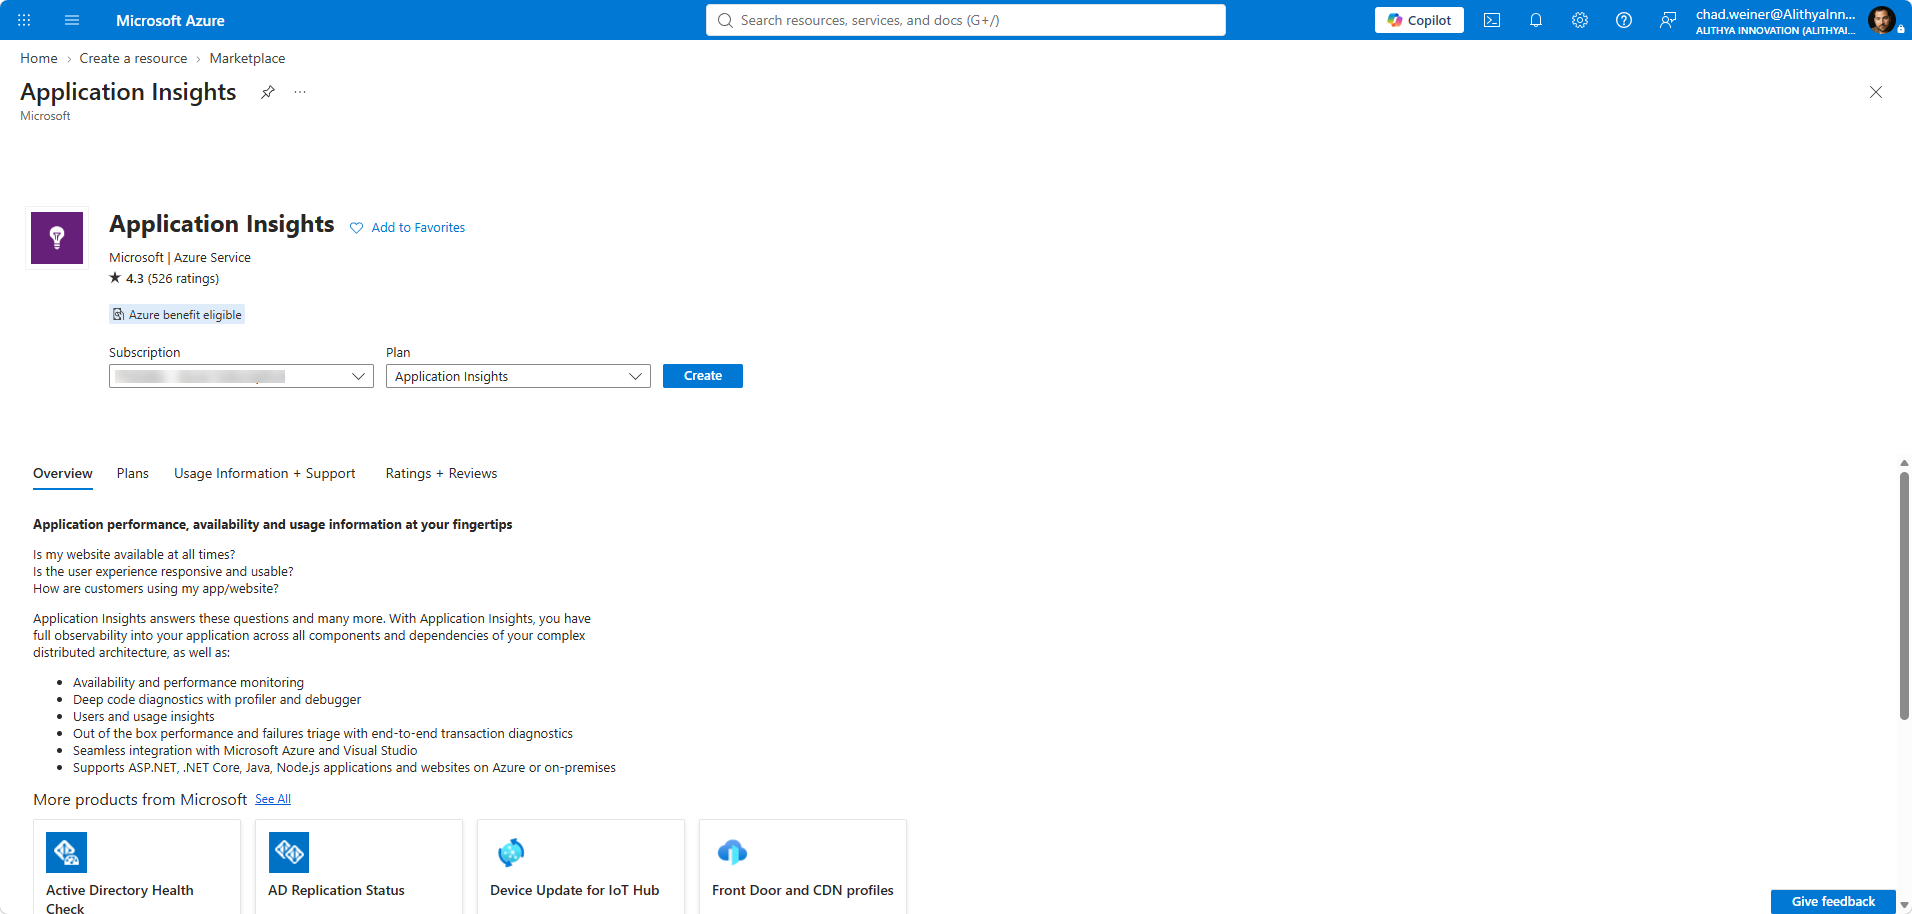Click the Active Directory Health Check icon
Screen dimensions: 1912x914
click(67, 852)
